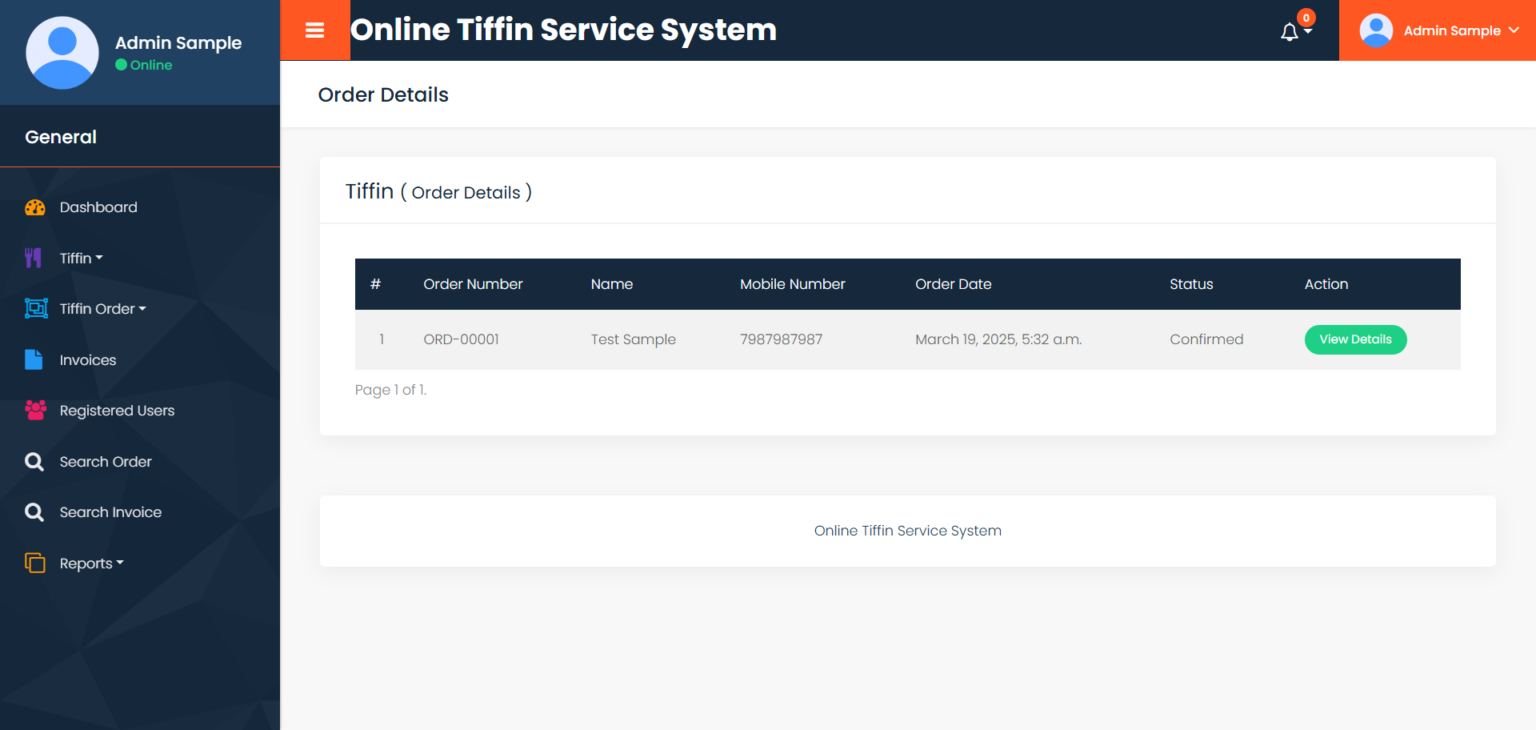
Task: Click the Tiffin fork and knife icon
Action: pos(33,258)
